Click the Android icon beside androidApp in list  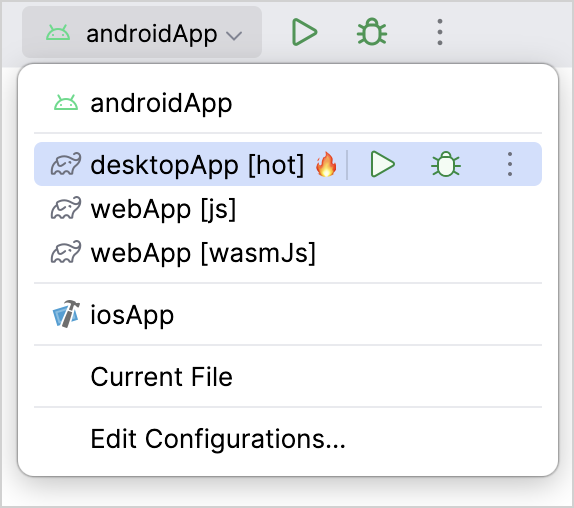tap(66, 102)
